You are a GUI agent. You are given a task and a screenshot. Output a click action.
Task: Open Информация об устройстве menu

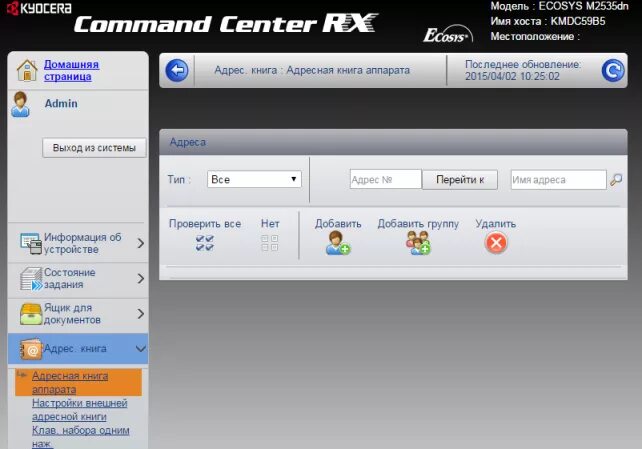78,243
